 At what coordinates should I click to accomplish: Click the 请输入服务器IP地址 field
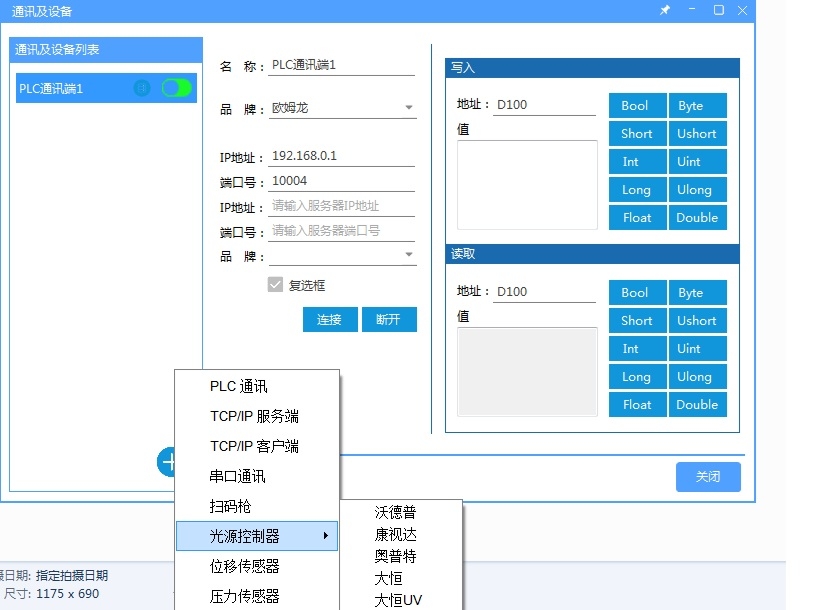point(342,206)
